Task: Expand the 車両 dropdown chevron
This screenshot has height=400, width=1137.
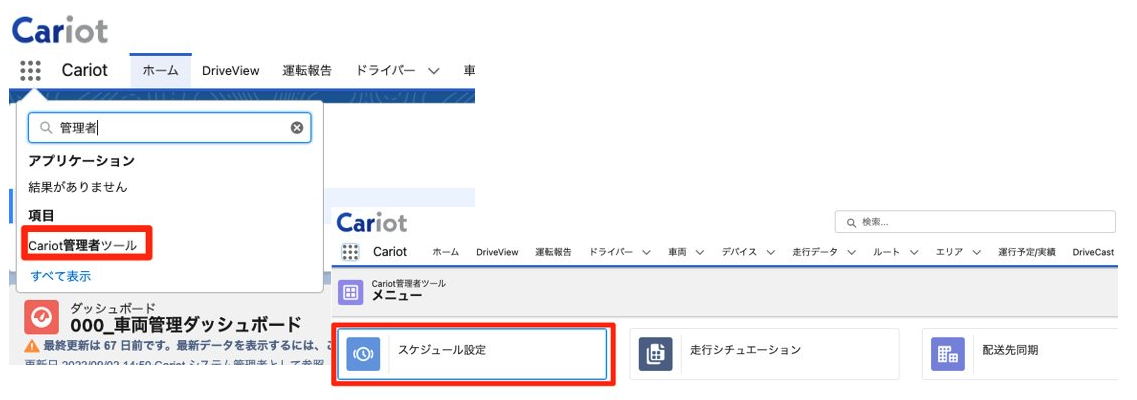Action: click(x=700, y=252)
